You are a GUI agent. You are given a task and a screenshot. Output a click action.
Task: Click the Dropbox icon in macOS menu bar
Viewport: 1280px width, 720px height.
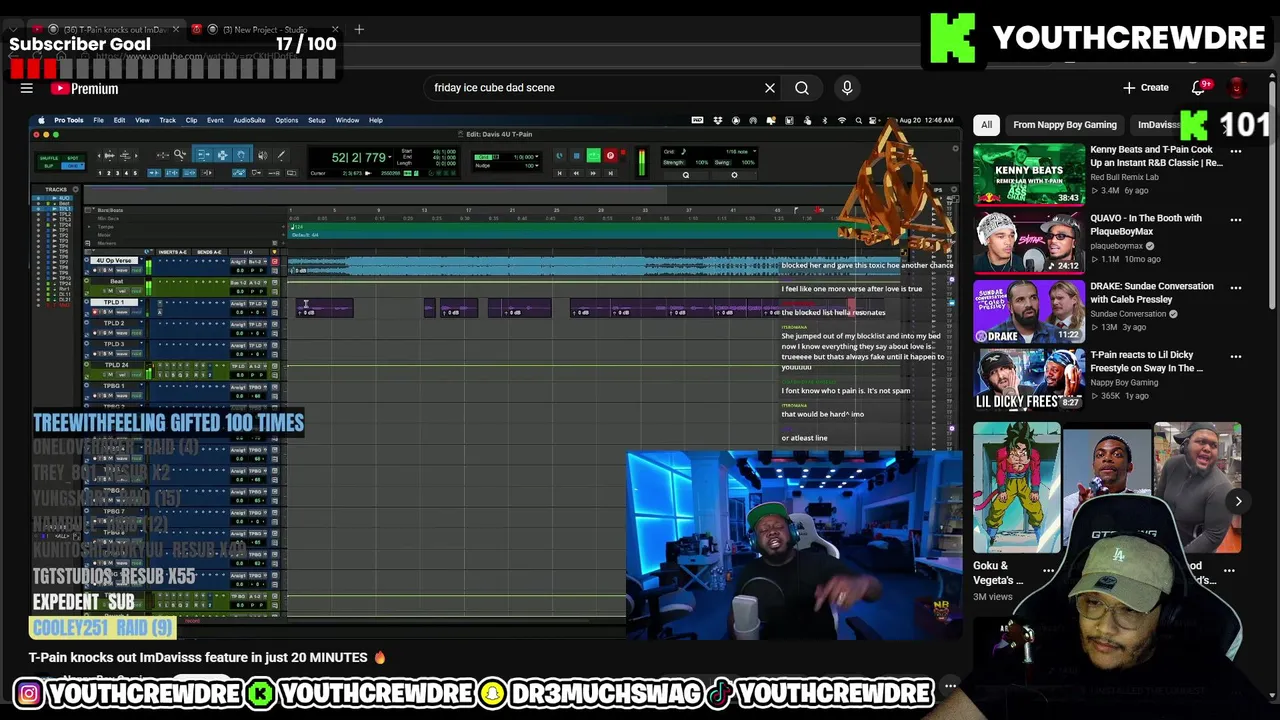click(x=718, y=120)
